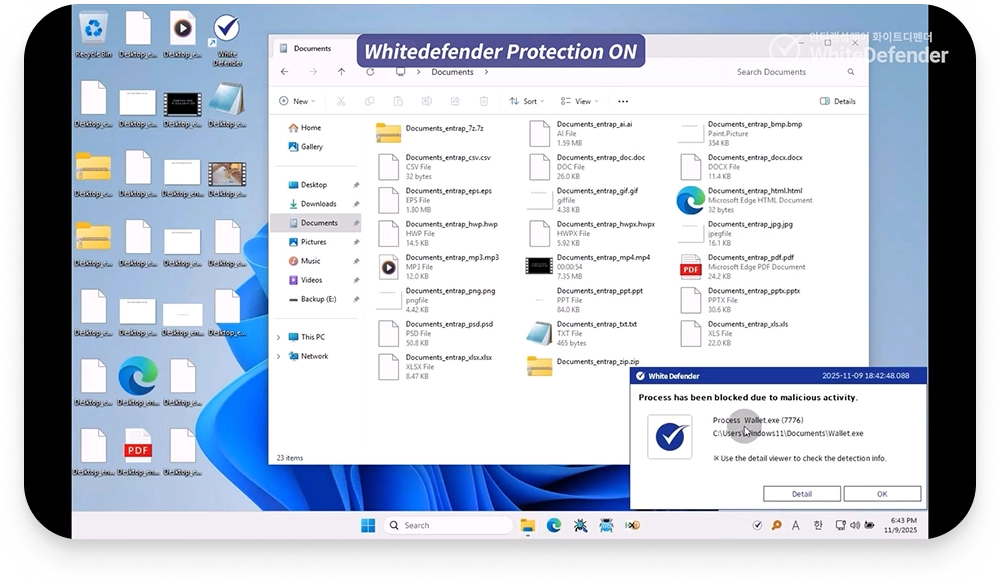Open the See more (three dots) menu
Image resolution: width=1000 pixels, height=584 pixels.
pyautogui.click(x=623, y=101)
